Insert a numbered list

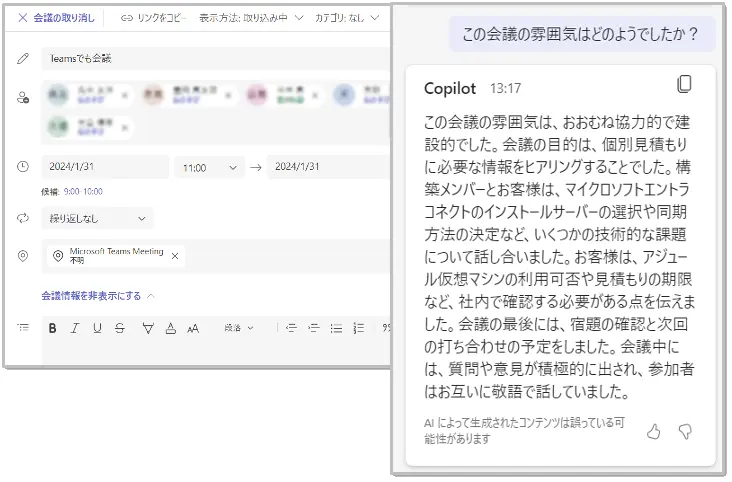click(x=359, y=328)
